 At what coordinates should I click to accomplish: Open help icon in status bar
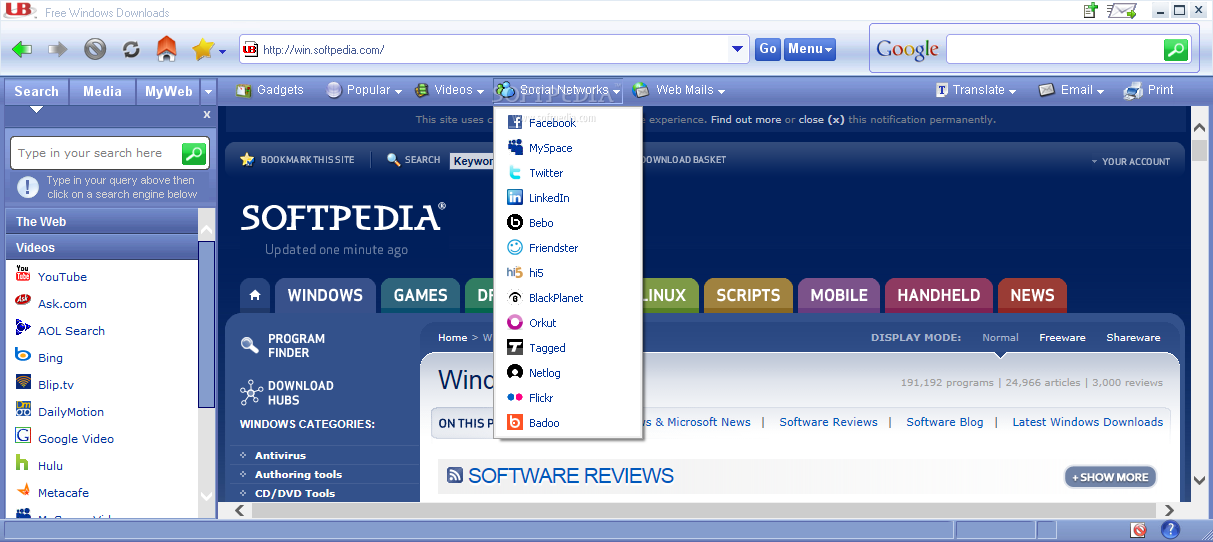pos(1170,530)
